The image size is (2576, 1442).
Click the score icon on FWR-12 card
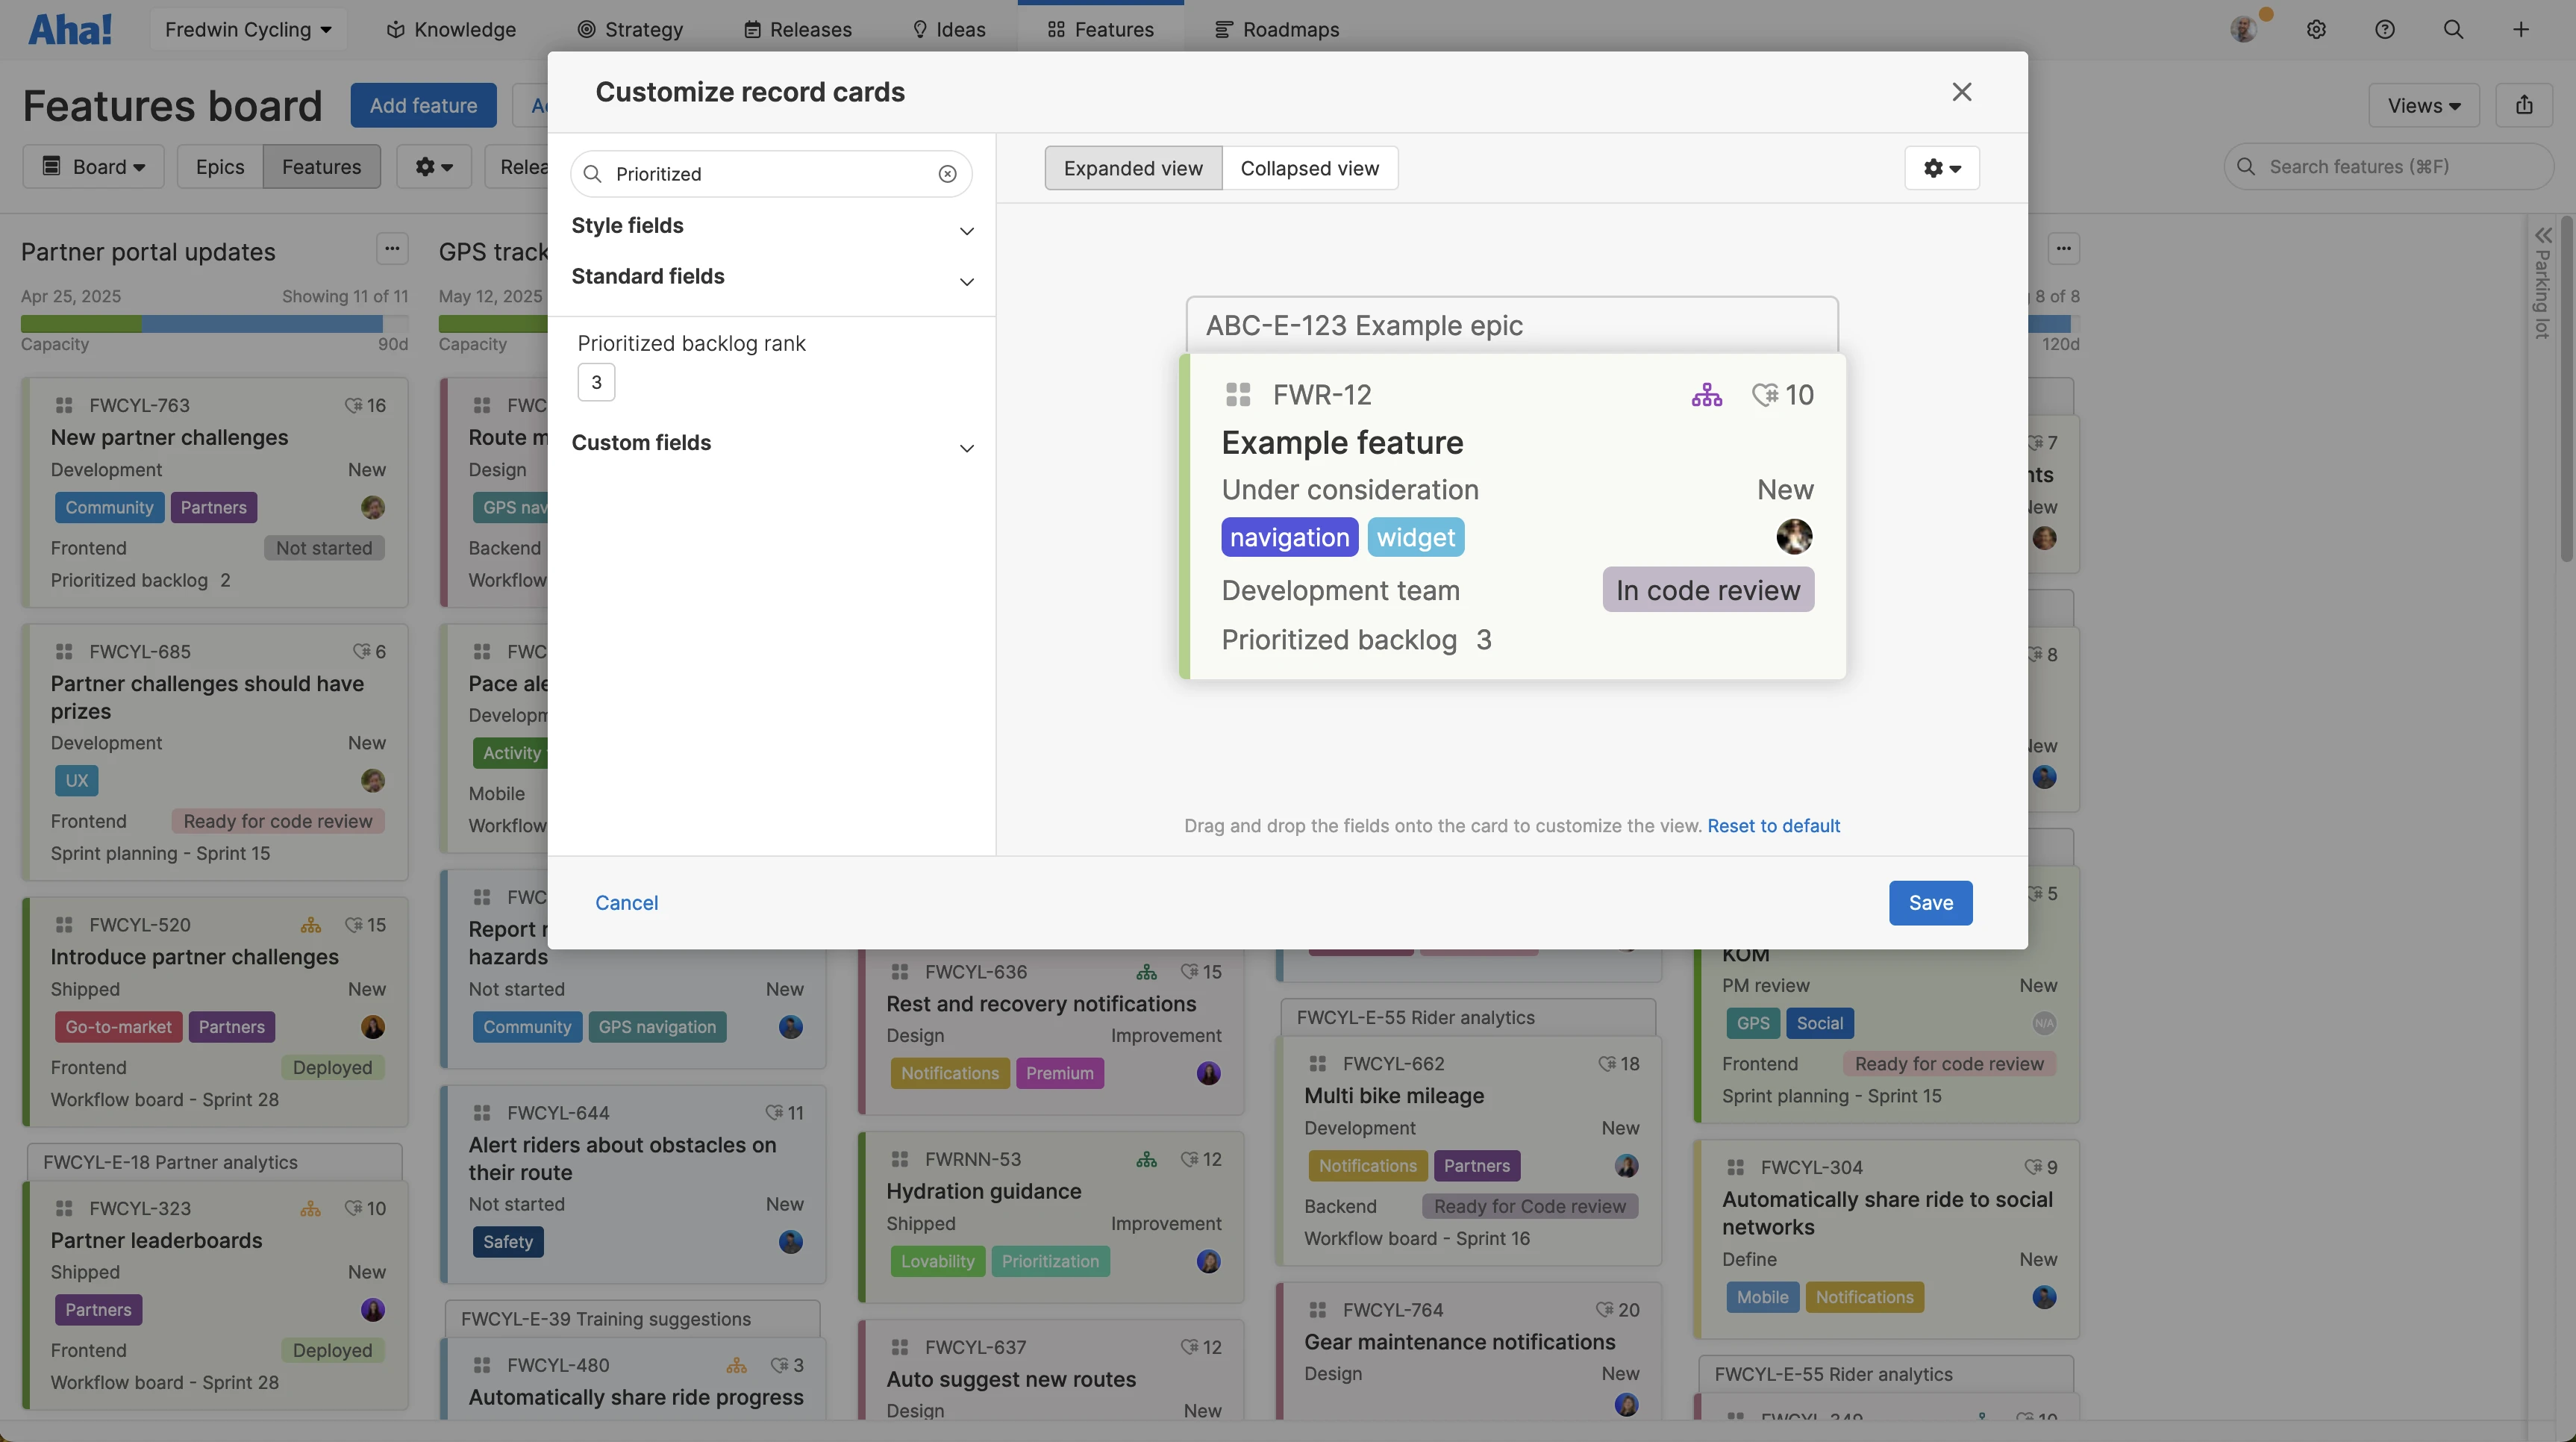click(x=1765, y=395)
